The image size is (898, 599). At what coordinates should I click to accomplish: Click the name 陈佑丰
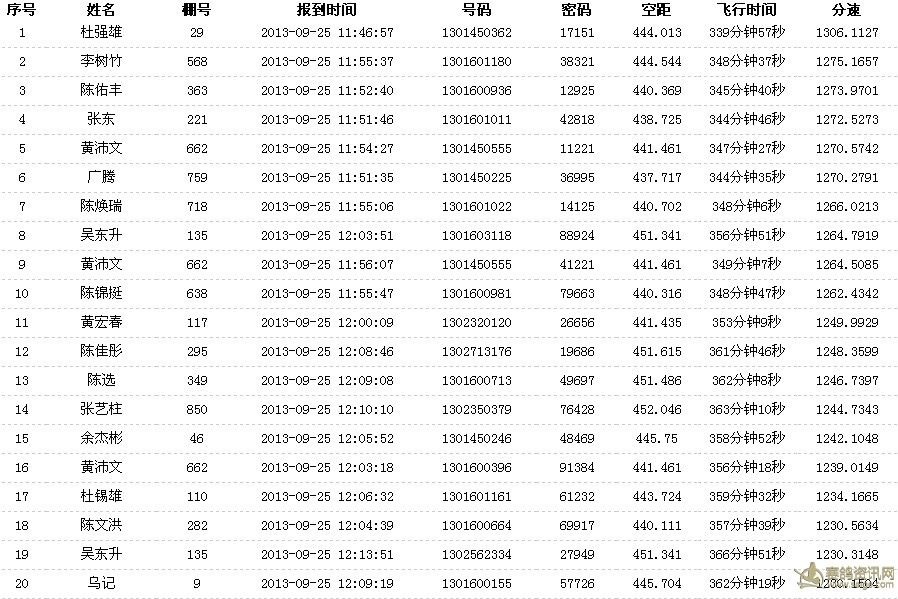point(101,91)
